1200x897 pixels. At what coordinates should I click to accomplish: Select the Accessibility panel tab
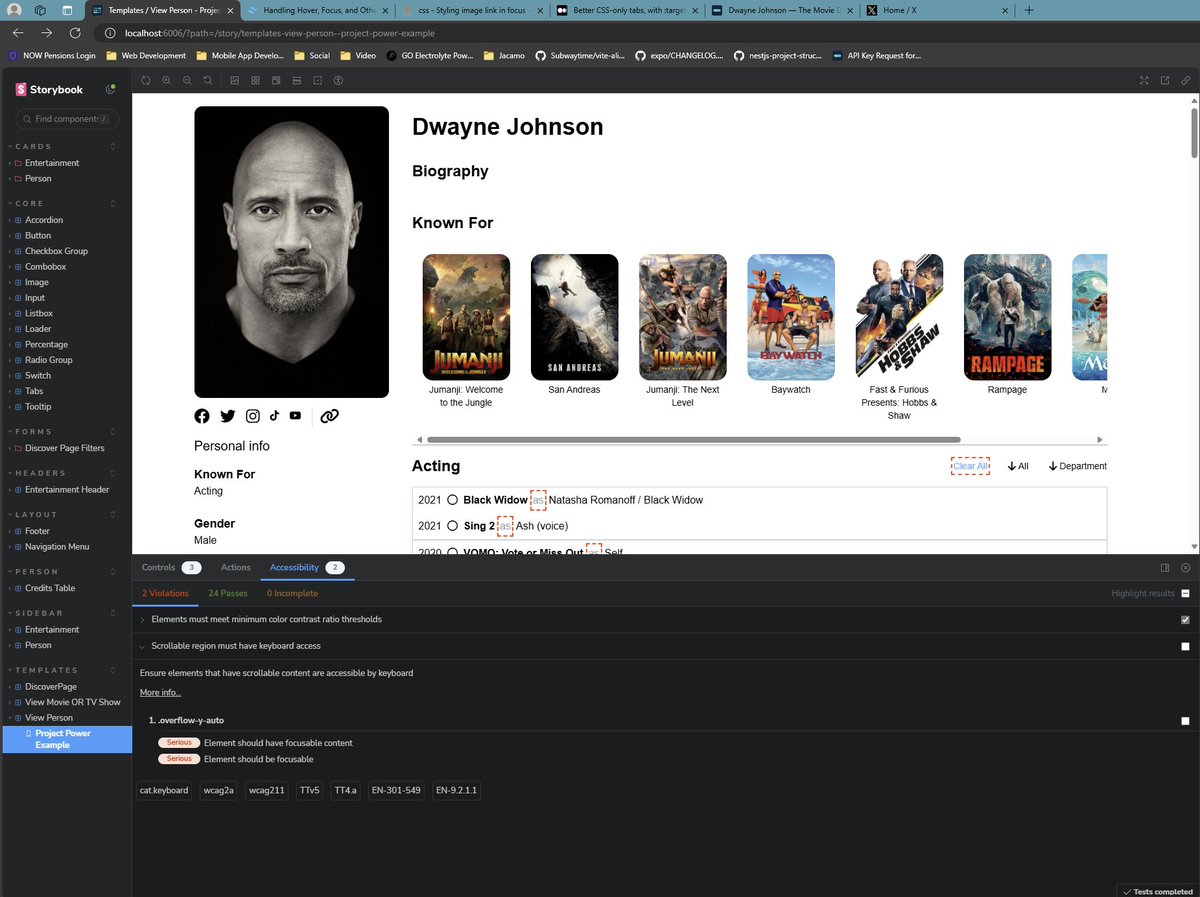point(306,567)
